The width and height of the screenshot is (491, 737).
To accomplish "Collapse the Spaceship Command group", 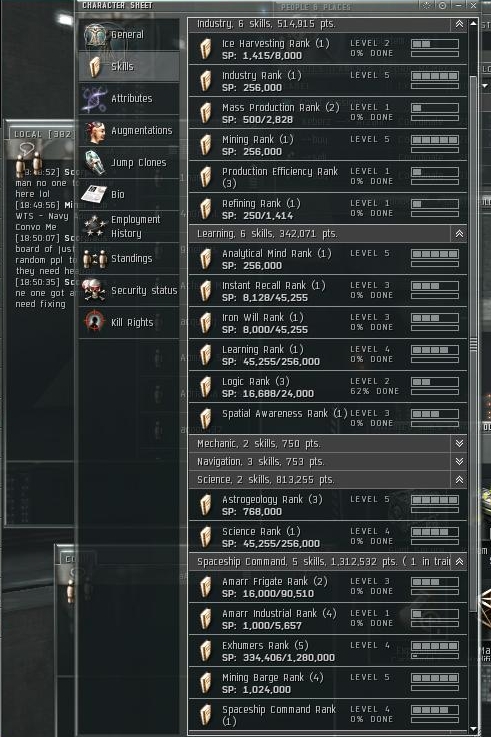I will point(459,562).
